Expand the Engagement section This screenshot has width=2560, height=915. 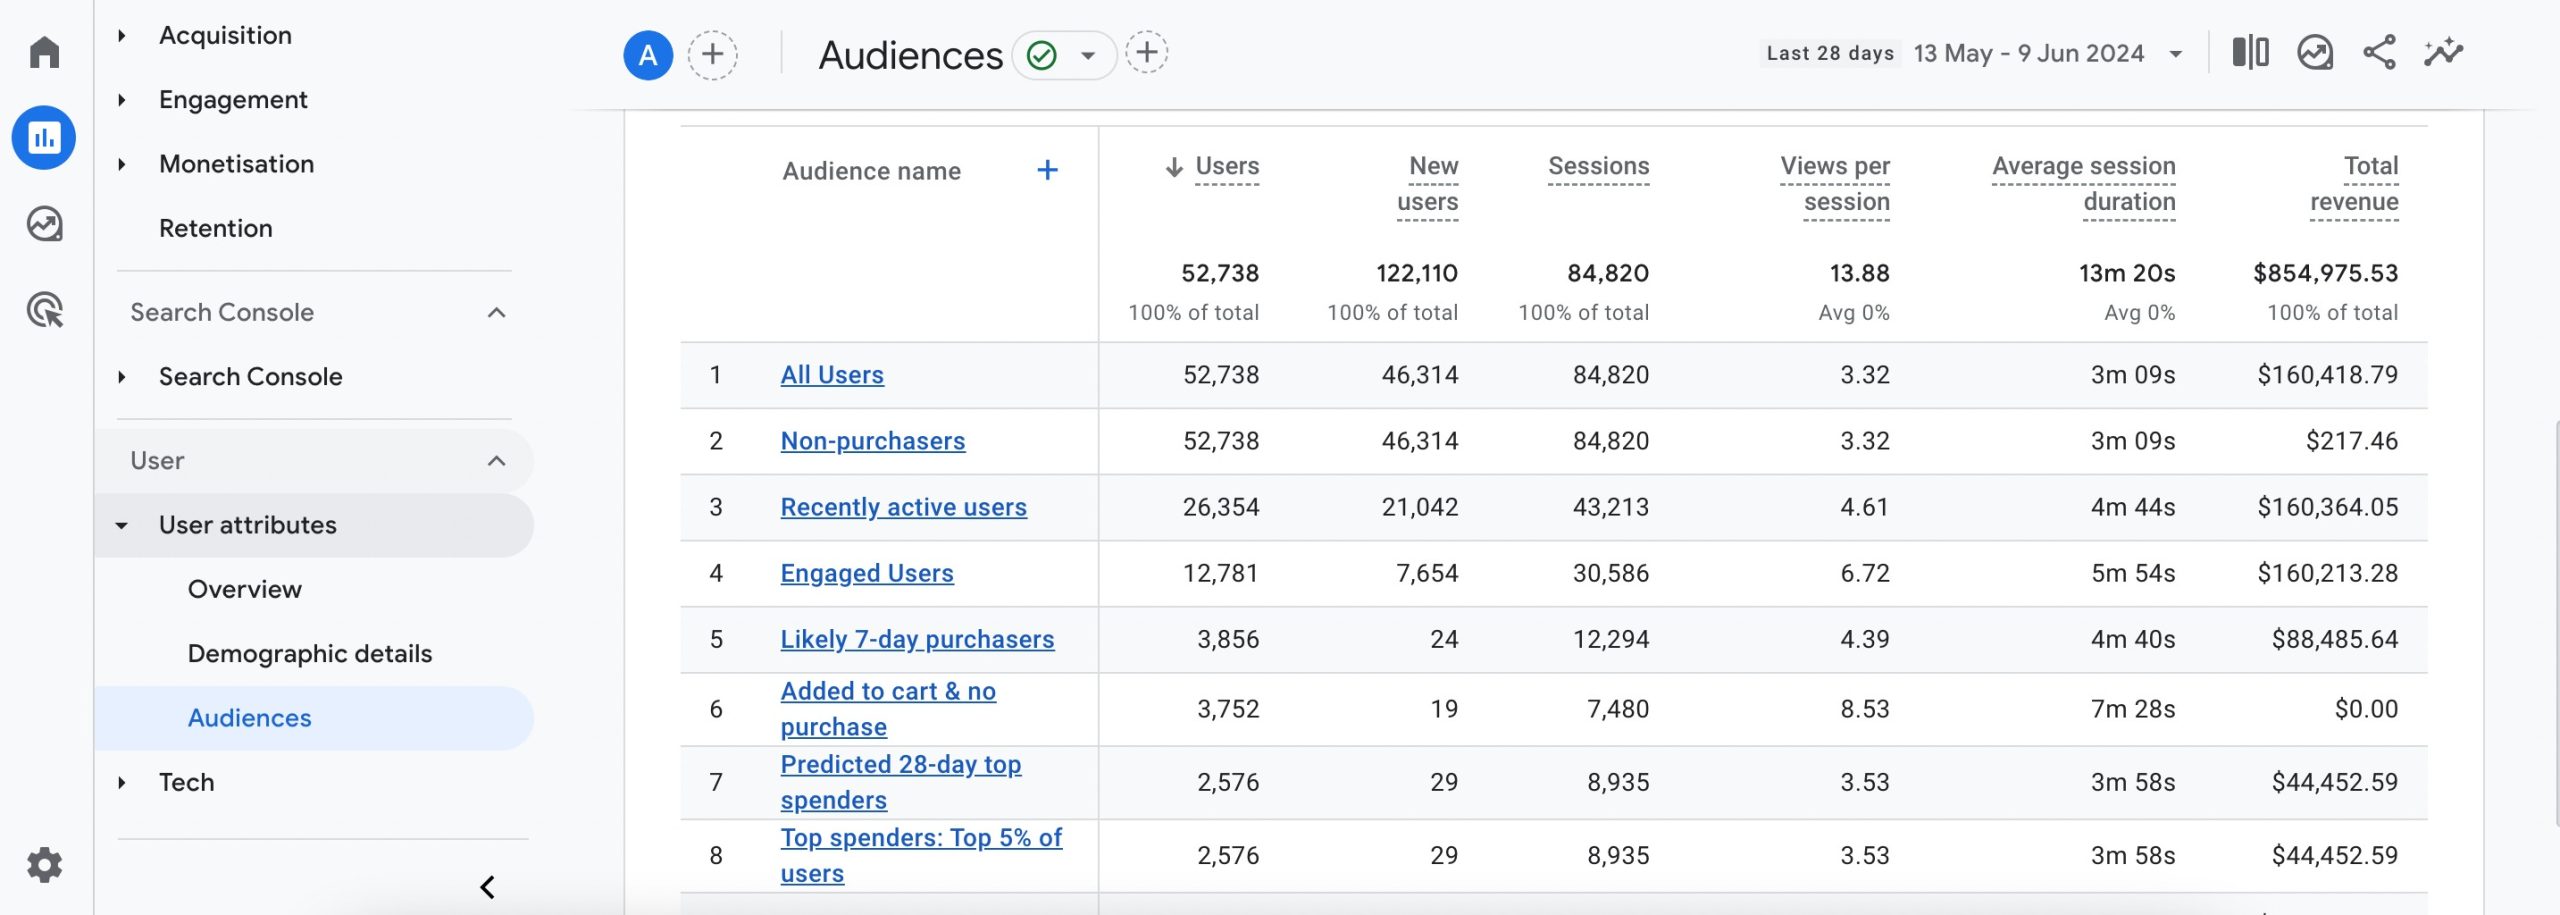click(x=122, y=100)
